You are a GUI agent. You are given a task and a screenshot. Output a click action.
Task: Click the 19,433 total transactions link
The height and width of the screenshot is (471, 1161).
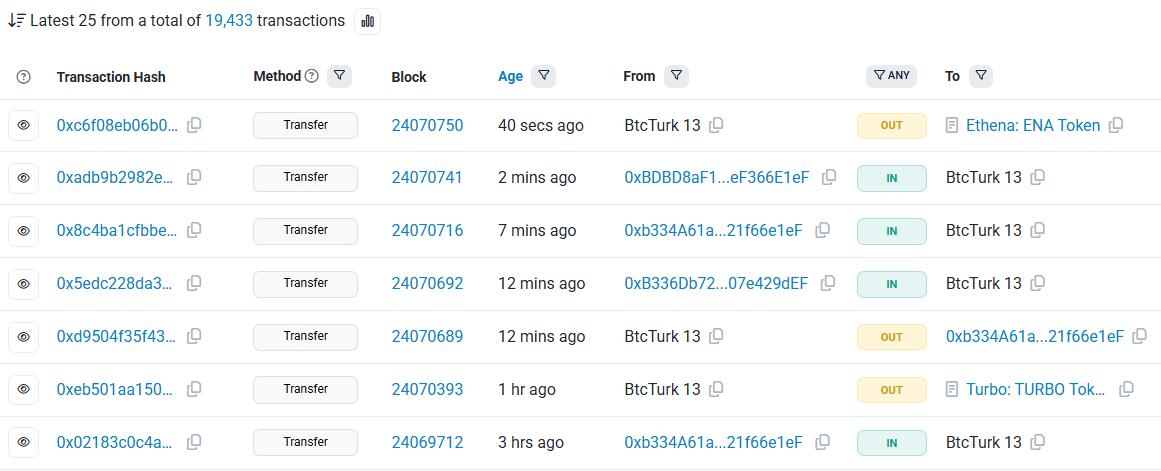(229, 20)
